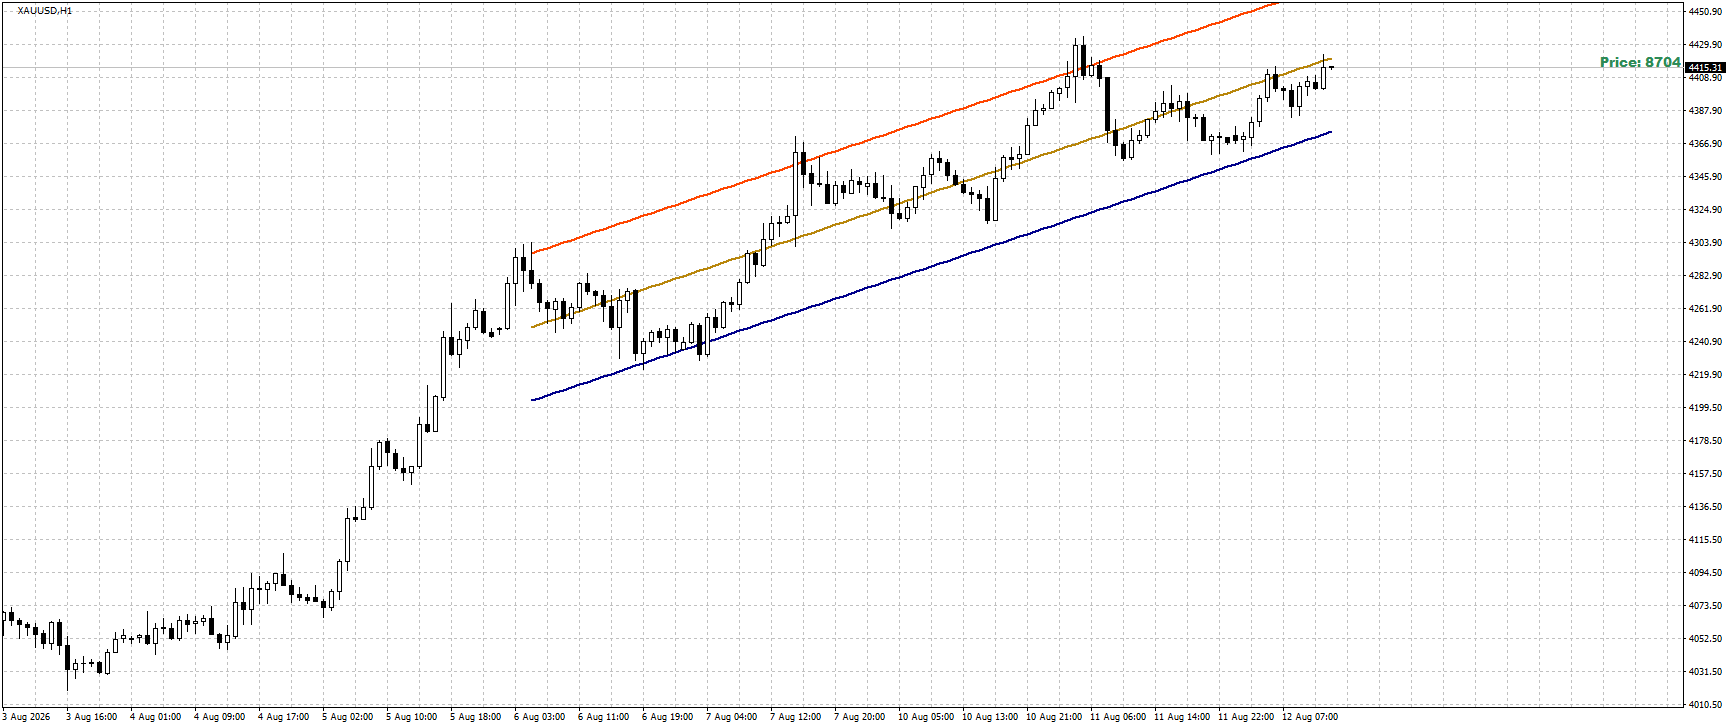Click the current price tag 4415.31
This screenshot has height=728, width=1729.
(x=1705, y=68)
